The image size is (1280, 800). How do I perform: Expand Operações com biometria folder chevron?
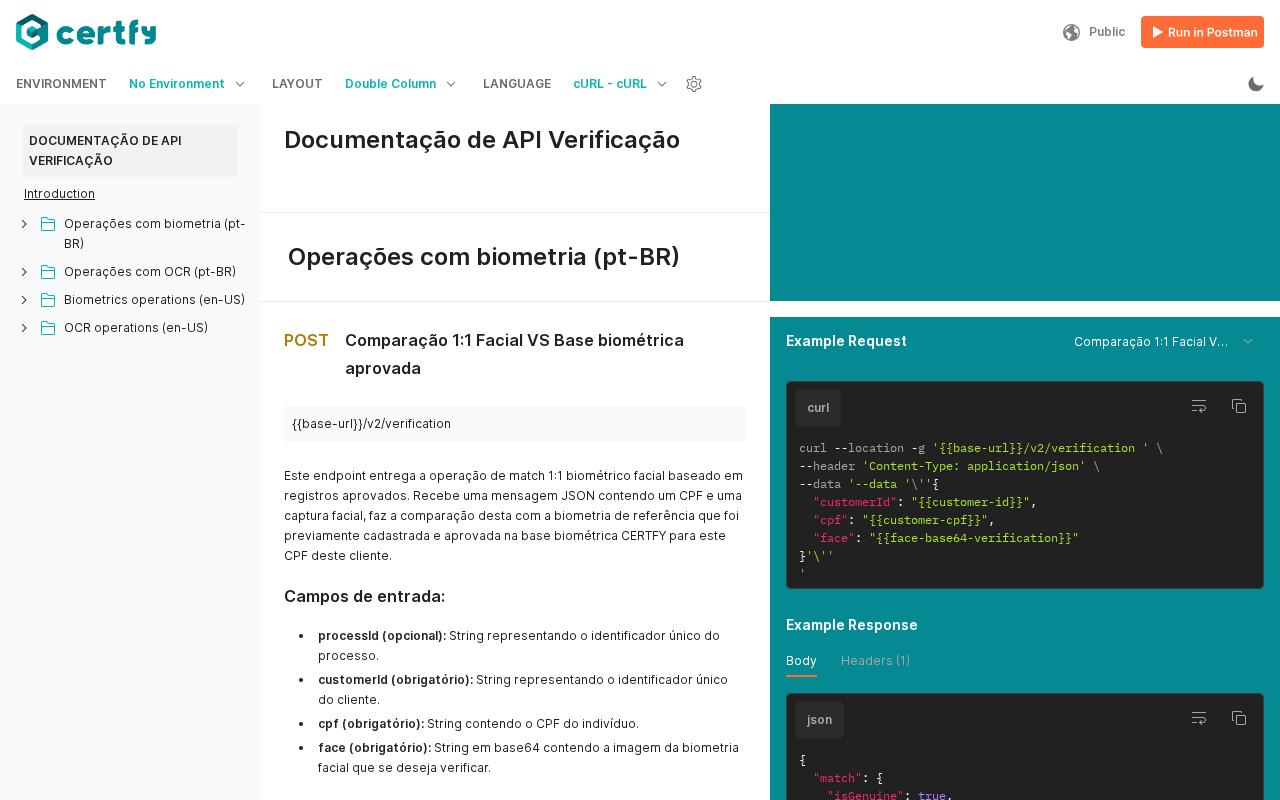(x=24, y=224)
